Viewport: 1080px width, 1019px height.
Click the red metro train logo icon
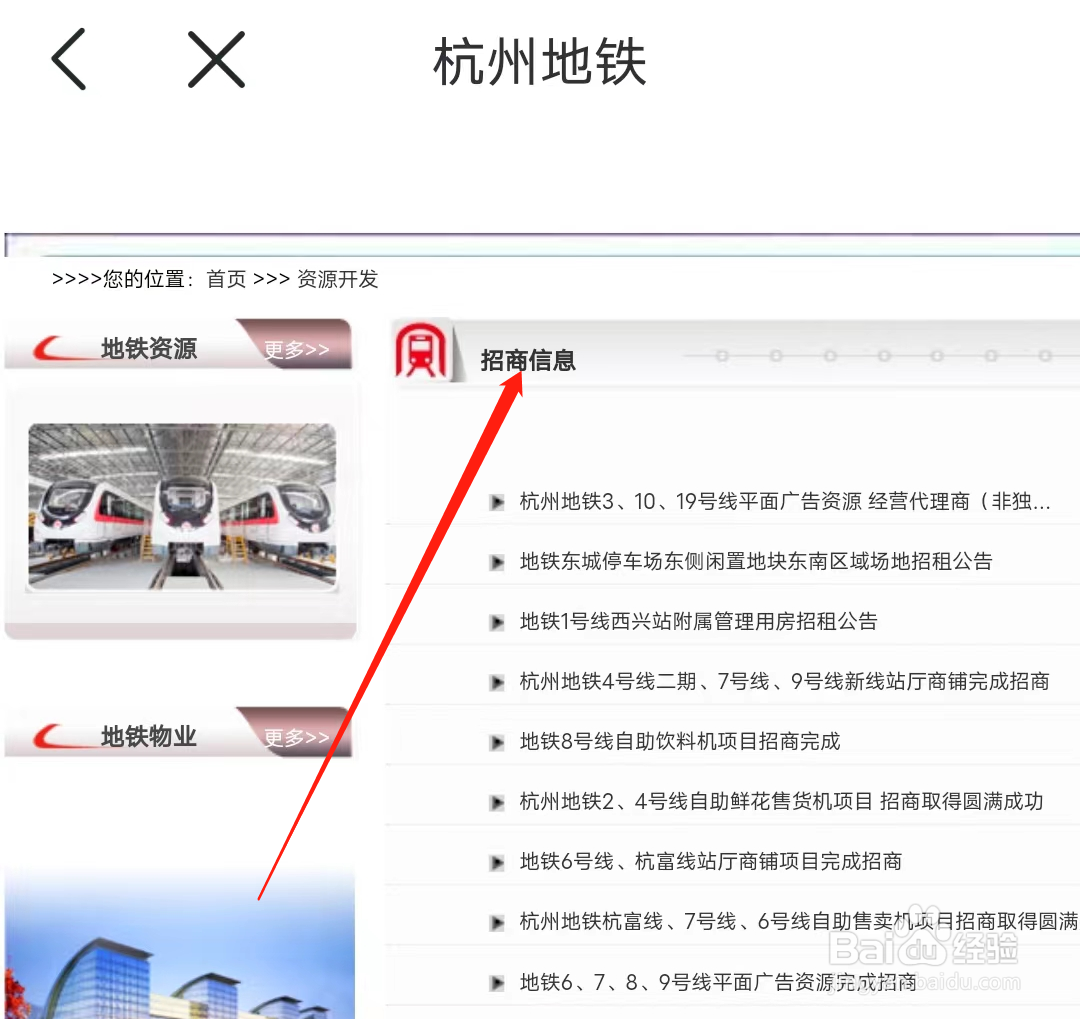pos(420,350)
